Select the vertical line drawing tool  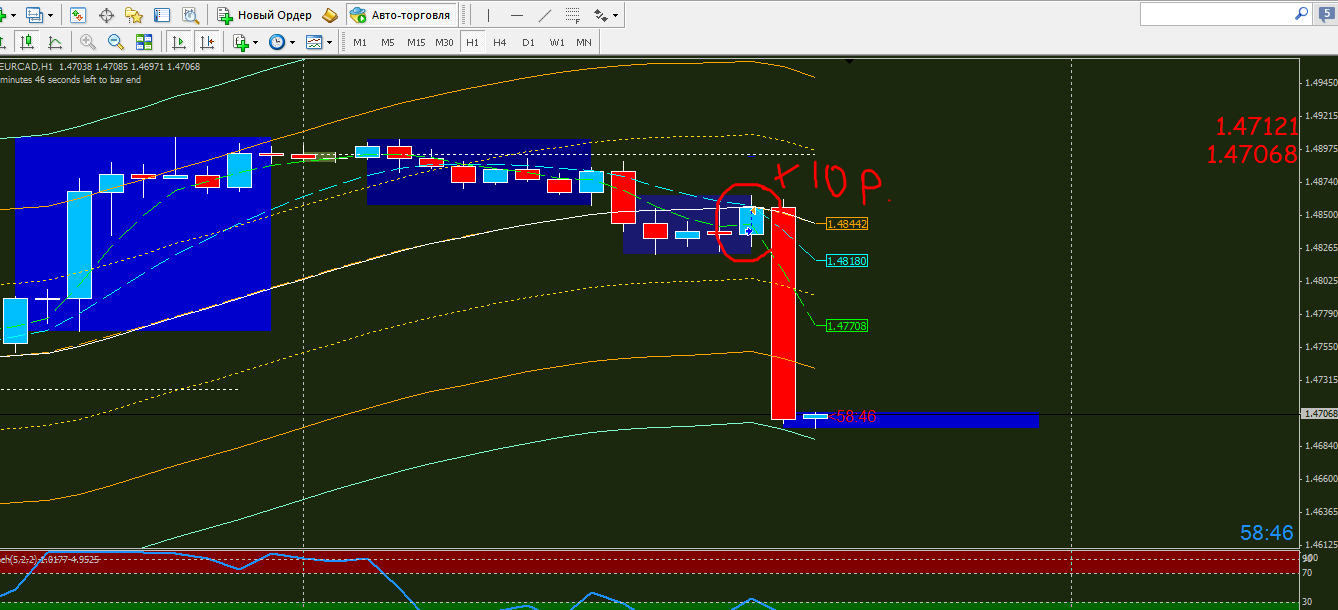tap(488, 15)
